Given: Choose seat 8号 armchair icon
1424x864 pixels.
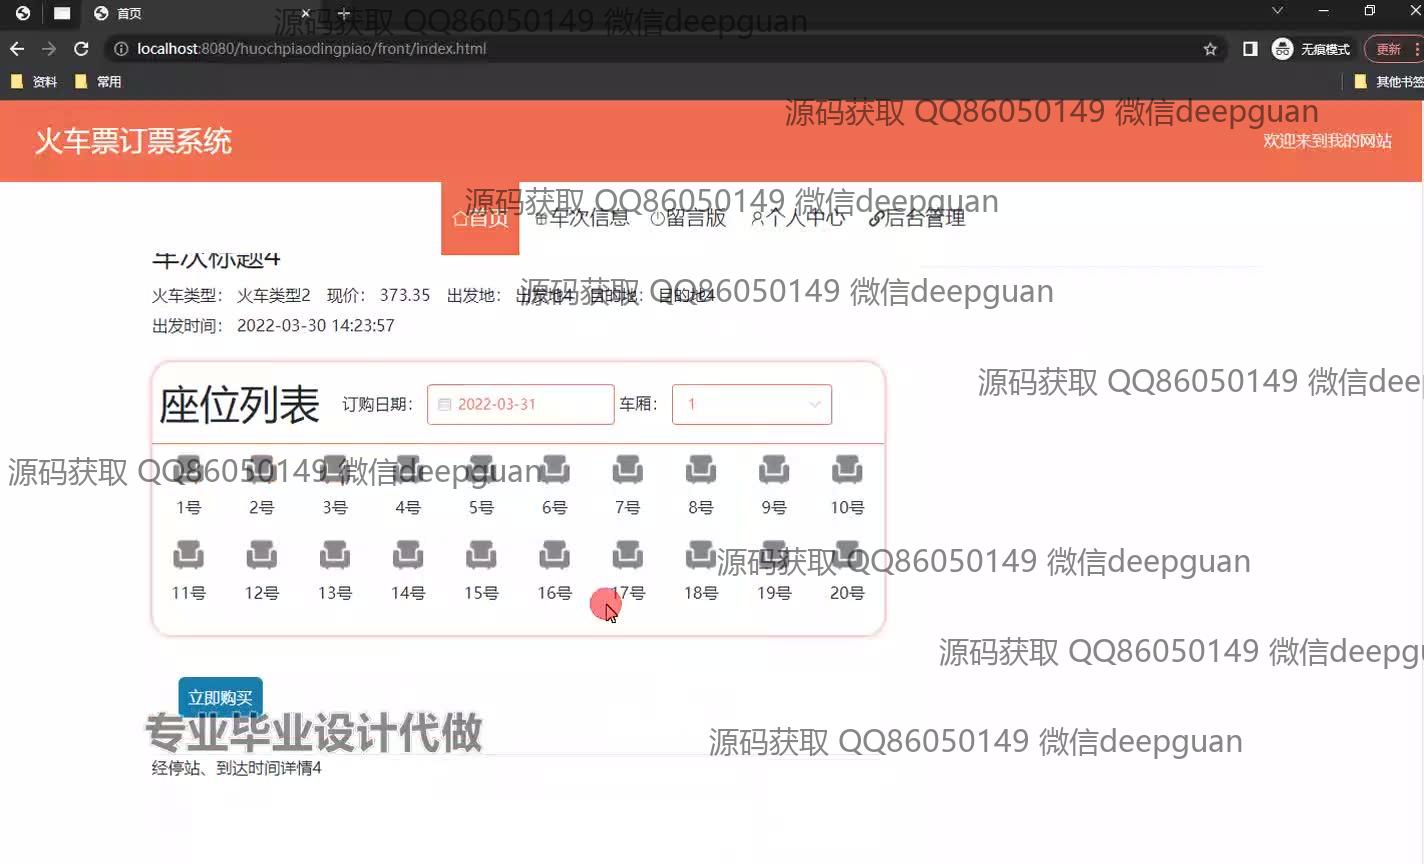Looking at the screenshot, I should pyautogui.click(x=701, y=469).
